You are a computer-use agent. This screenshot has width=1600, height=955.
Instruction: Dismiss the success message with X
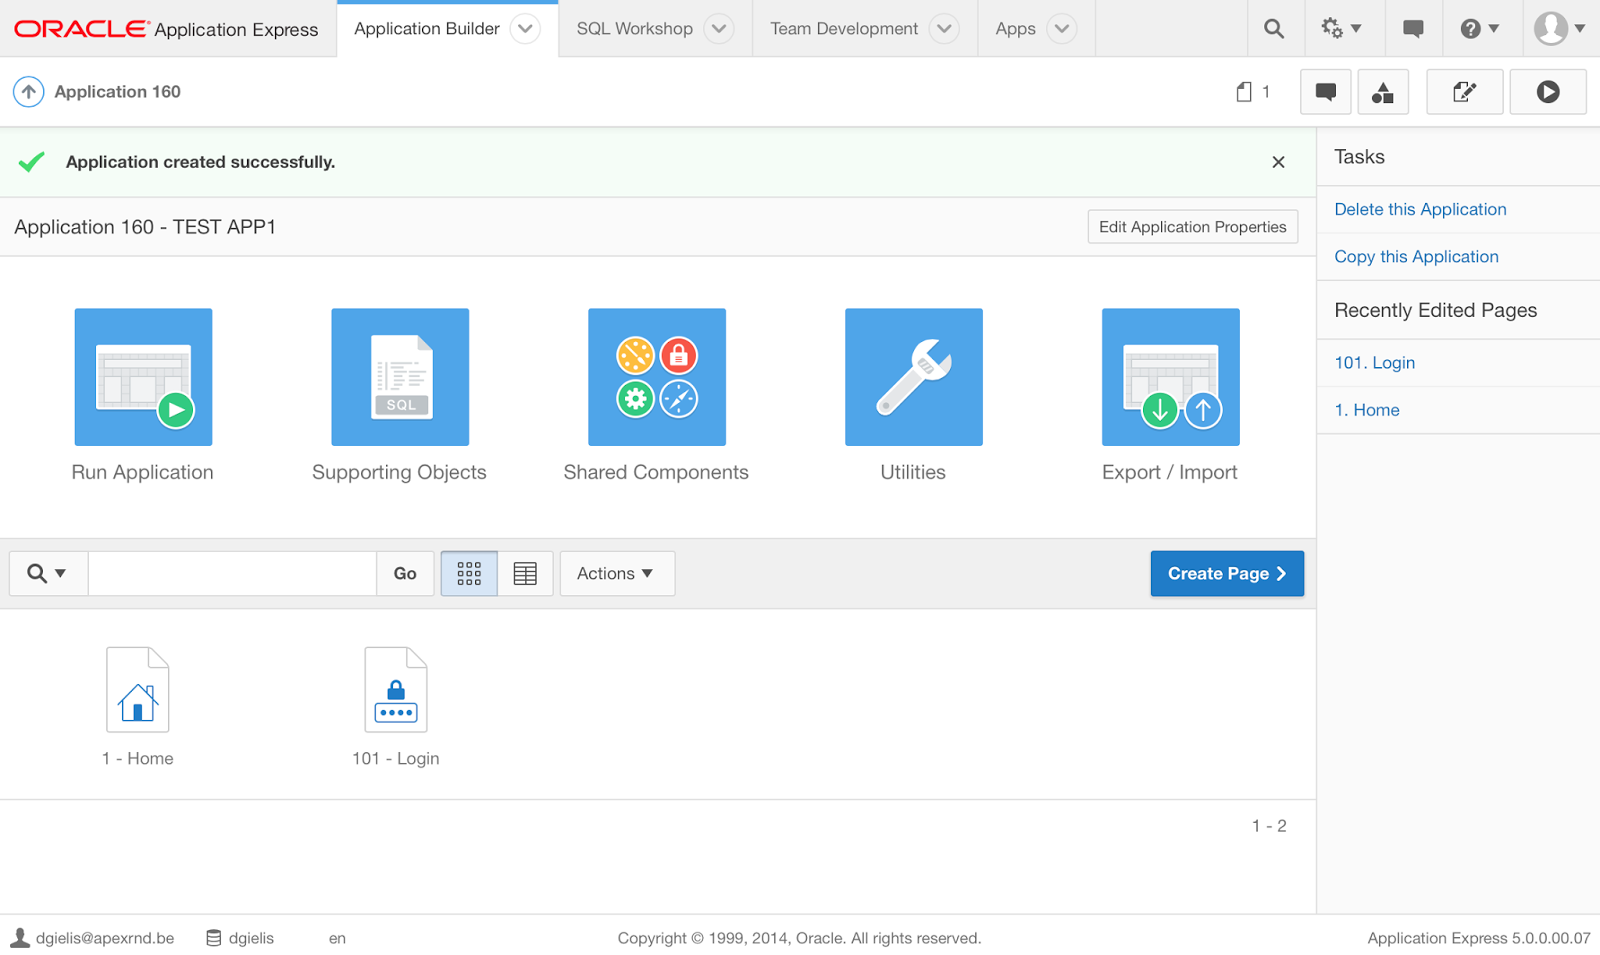coord(1278,162)
